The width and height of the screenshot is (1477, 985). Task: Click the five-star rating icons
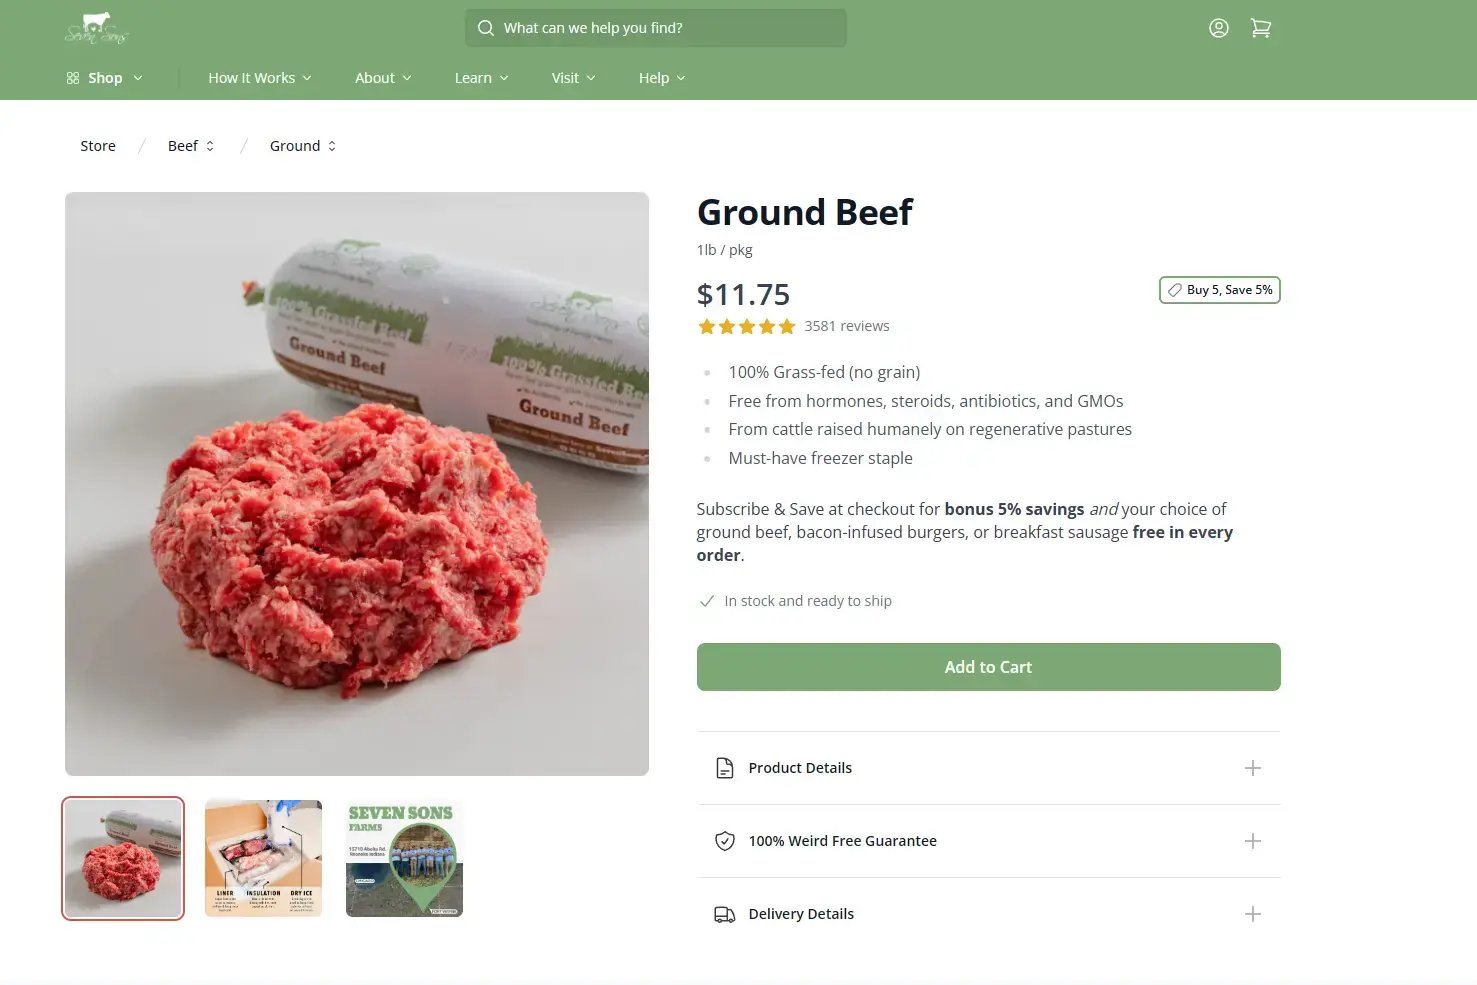[x=746, y=326]
